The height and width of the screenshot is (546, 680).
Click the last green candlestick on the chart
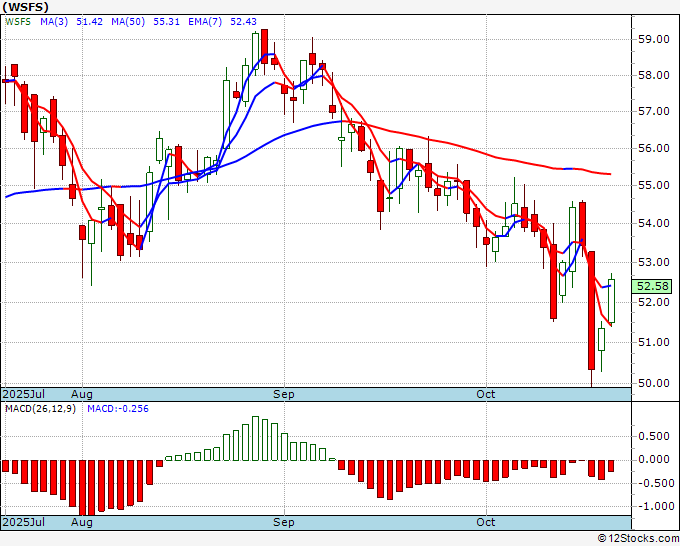(x=611, y=301)
